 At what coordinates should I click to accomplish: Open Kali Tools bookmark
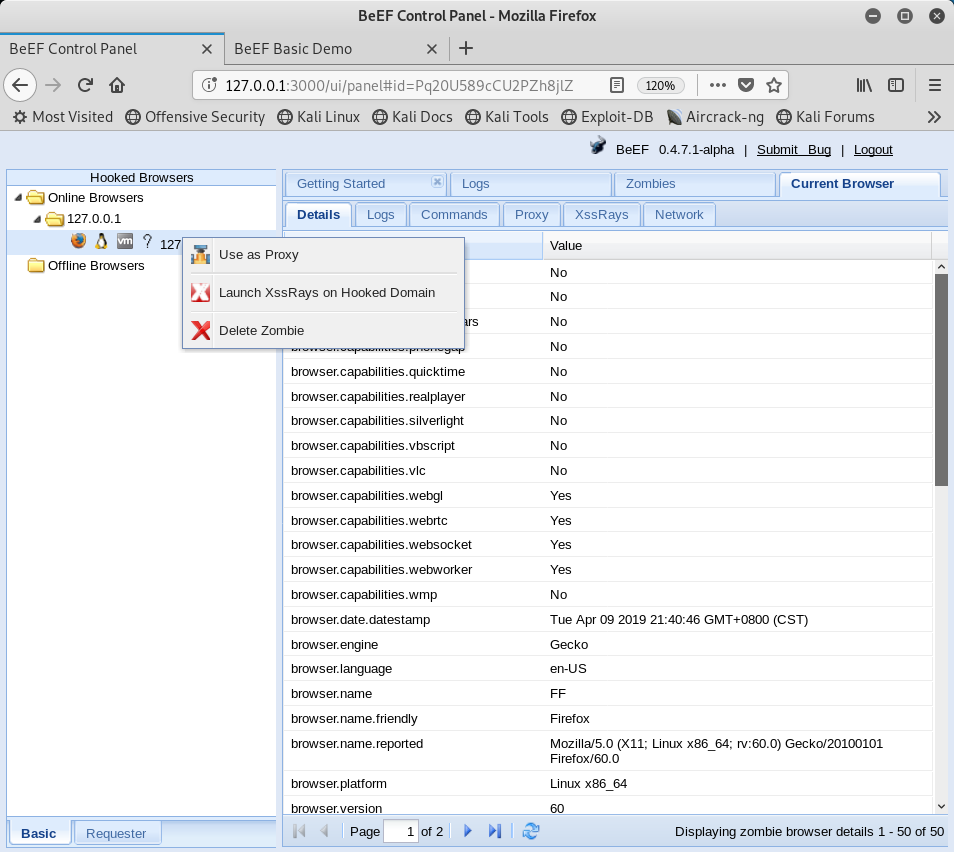tap(507, 117)
